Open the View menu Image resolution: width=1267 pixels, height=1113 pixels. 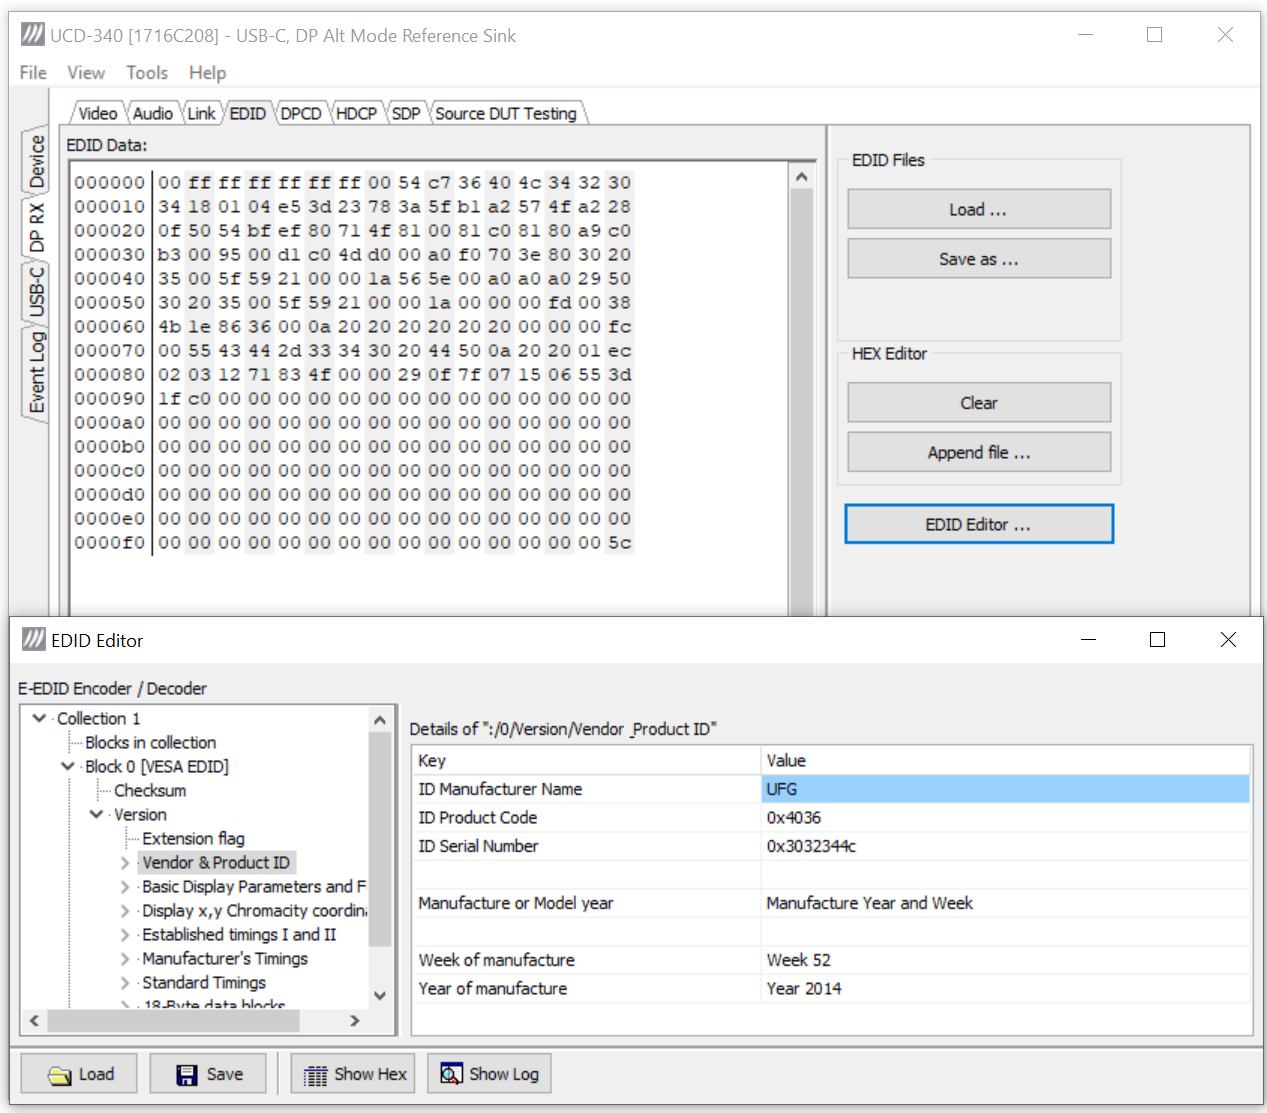(x=86, y=72)
